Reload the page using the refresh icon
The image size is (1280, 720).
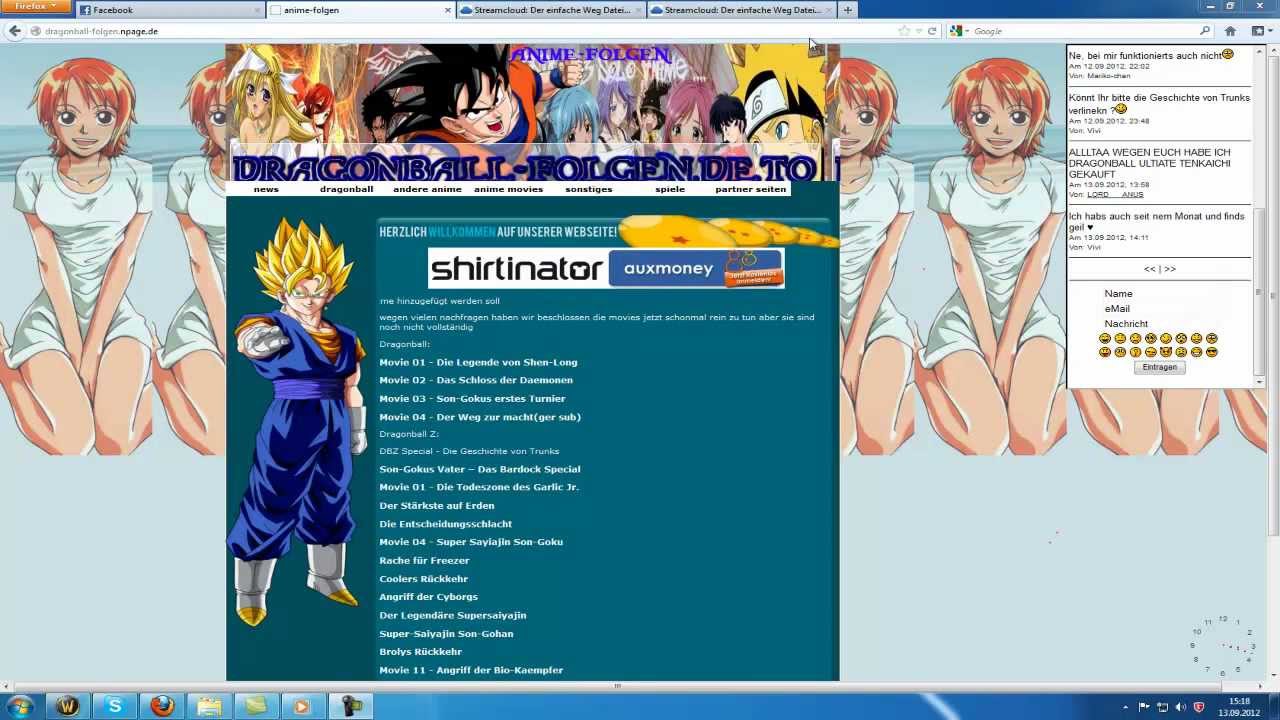click(932, 31)
